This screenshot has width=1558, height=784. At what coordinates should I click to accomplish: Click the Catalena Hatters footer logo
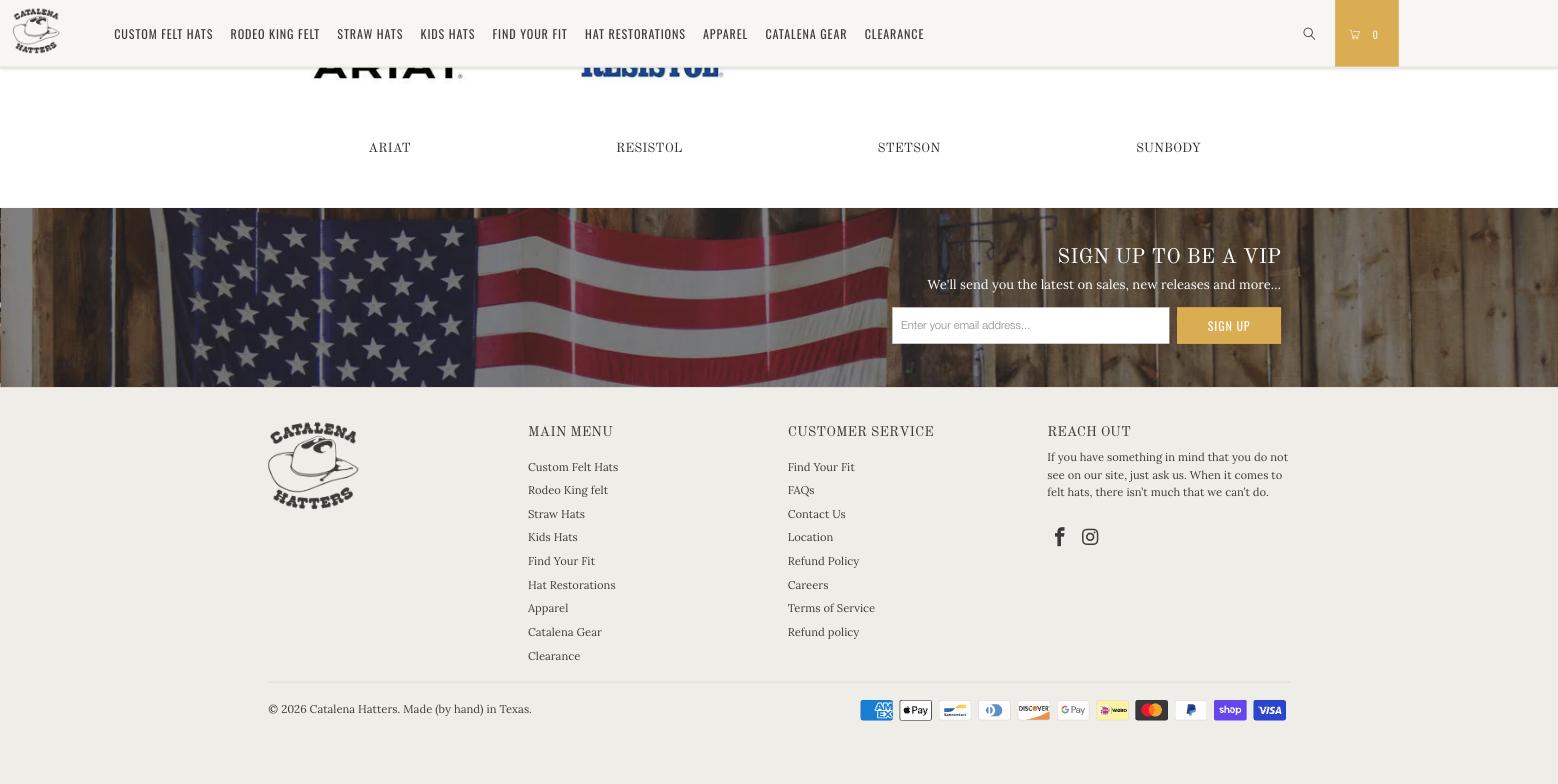(313, 466)
